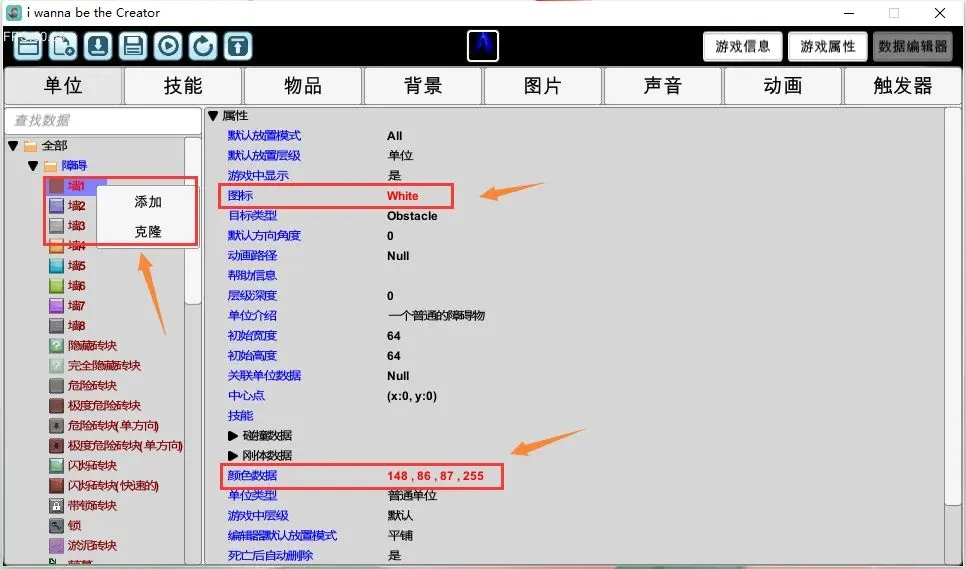Switch to the 背景 tab
966x569 pixels.
(x=423, y=86)
